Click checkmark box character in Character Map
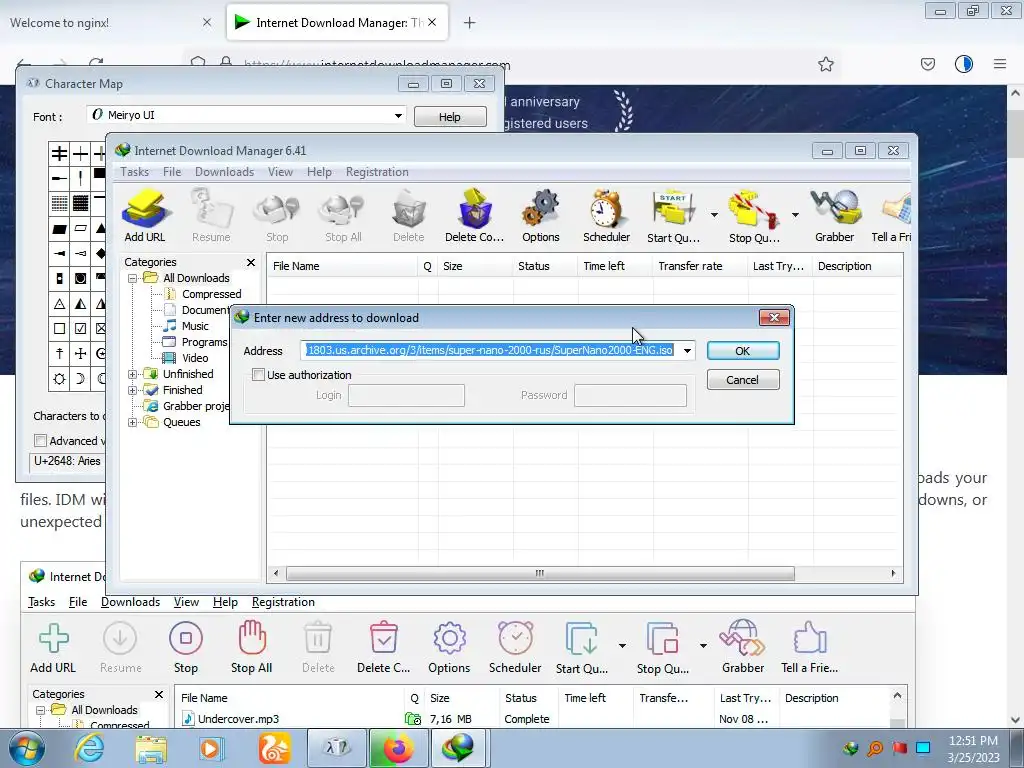Screen dimensions: 1024x768 80,328
